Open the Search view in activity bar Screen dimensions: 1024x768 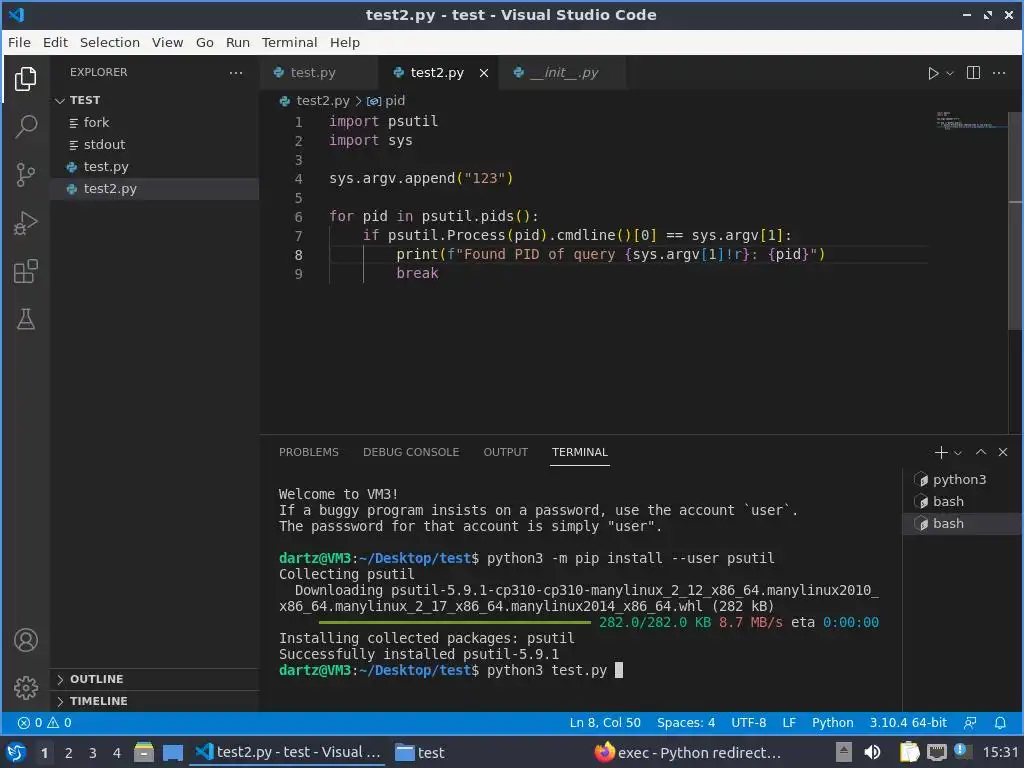25,127
